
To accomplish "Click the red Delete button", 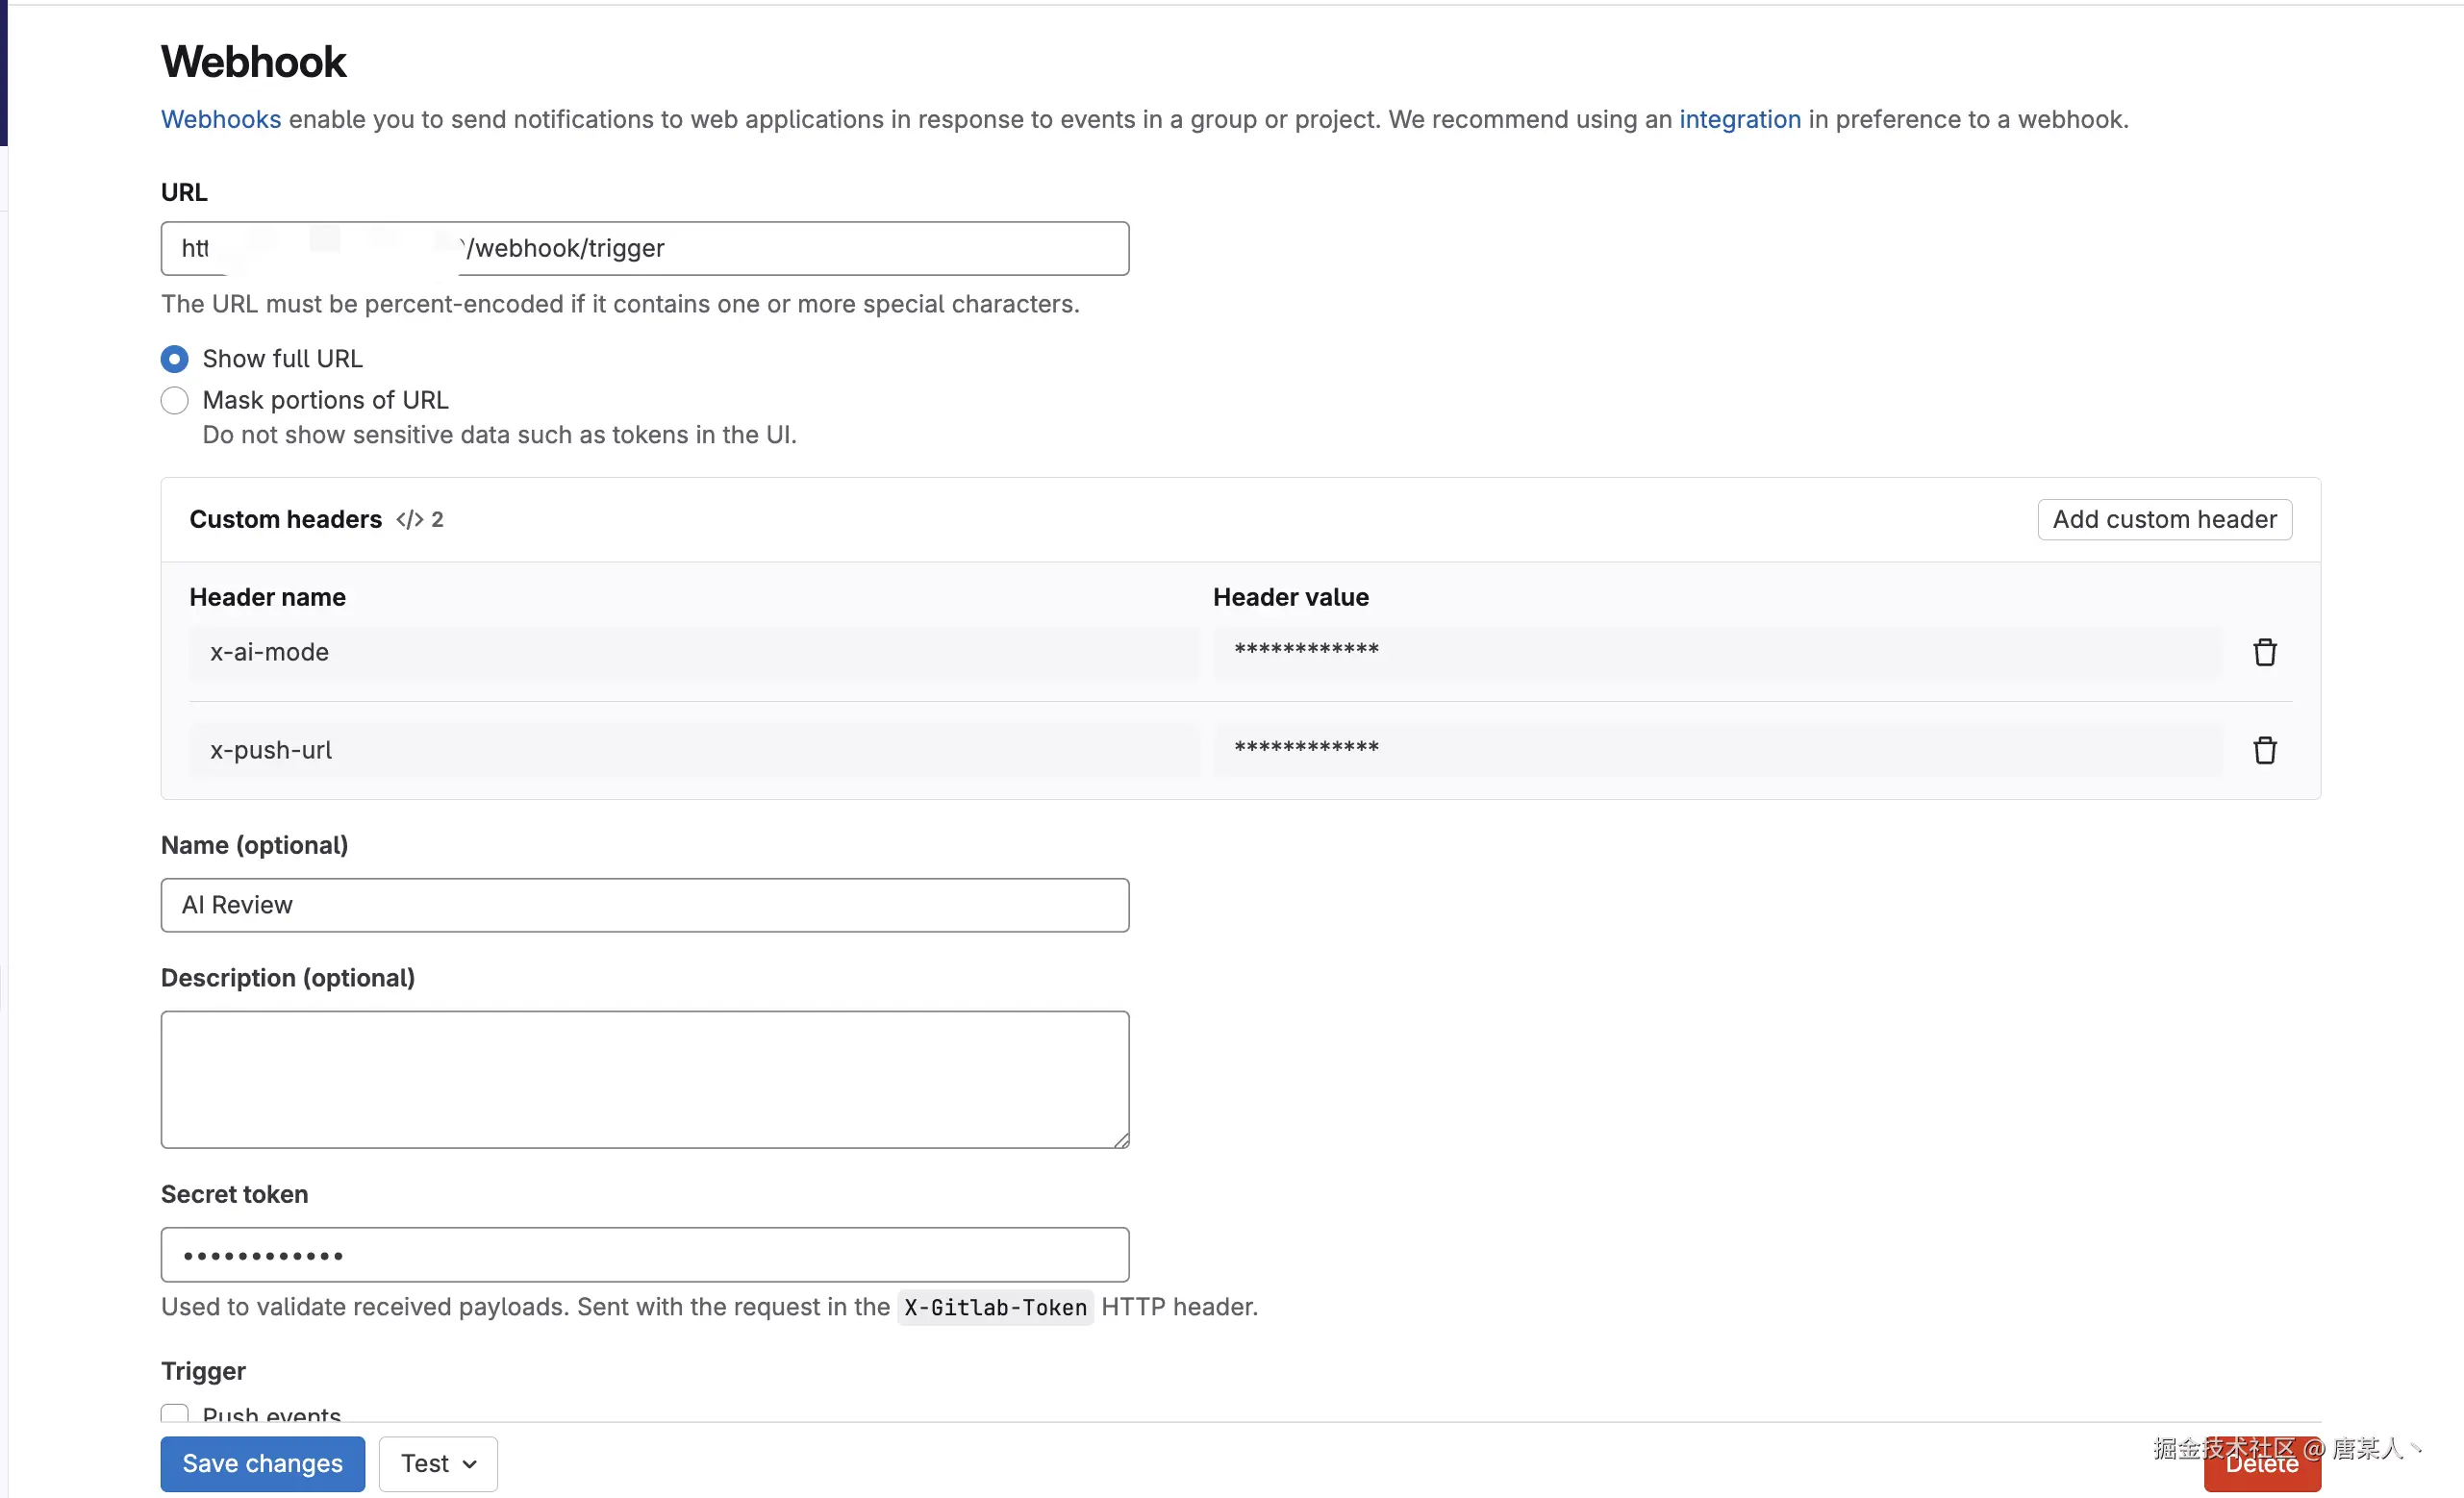I will pyautogui.click(x=2262, y=1470).
